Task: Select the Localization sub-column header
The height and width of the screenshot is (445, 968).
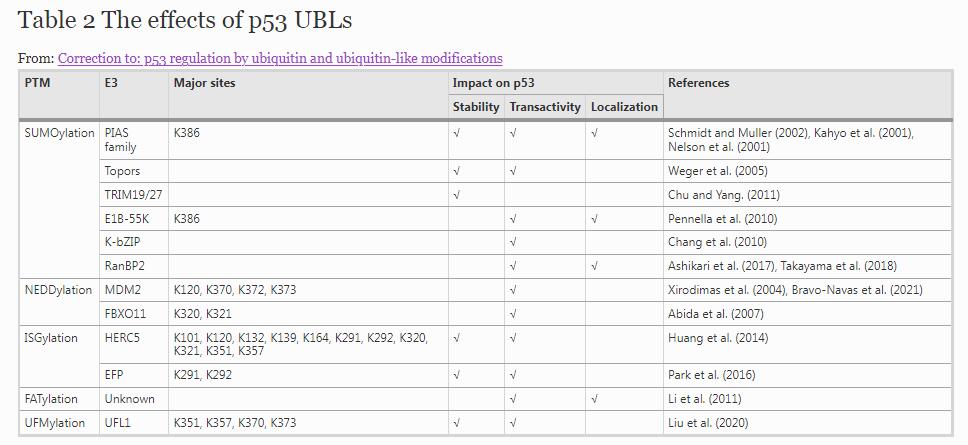Action: click(624, 107)
